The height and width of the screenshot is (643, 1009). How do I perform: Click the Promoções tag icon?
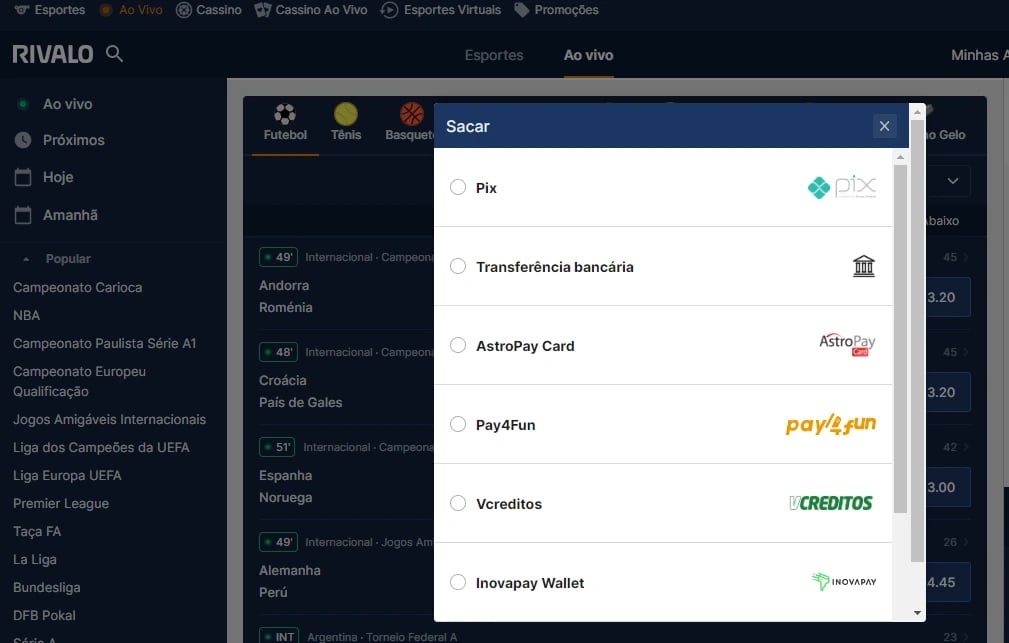point(522,10)
